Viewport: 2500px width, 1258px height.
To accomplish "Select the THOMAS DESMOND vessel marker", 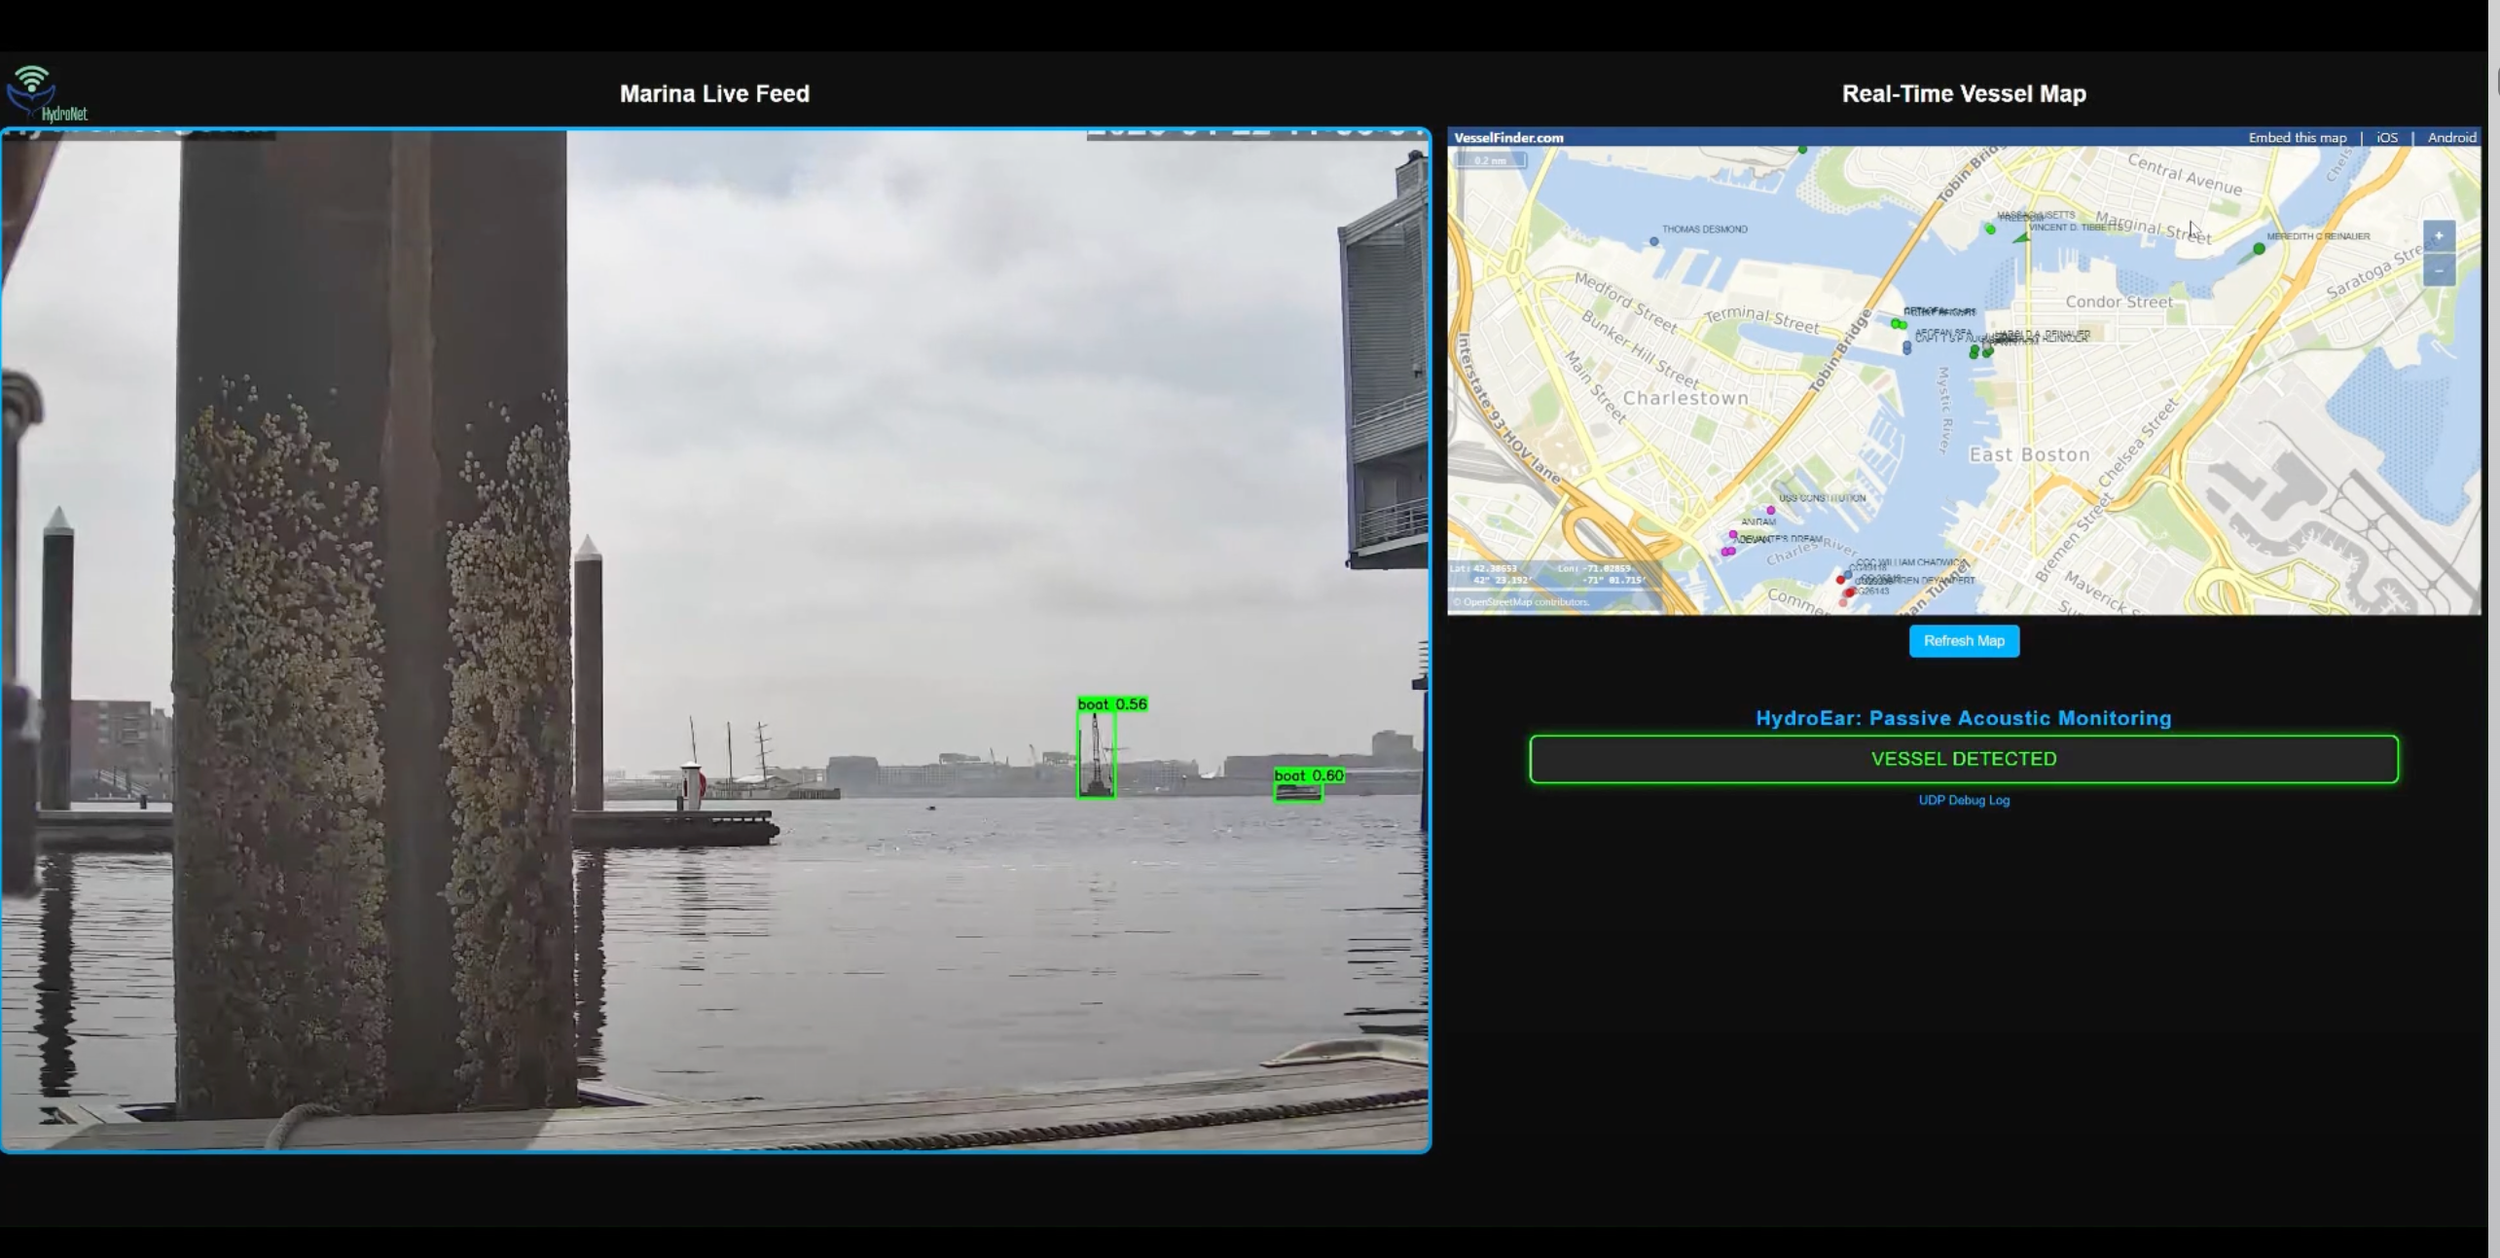I will tap(1654, 242).
